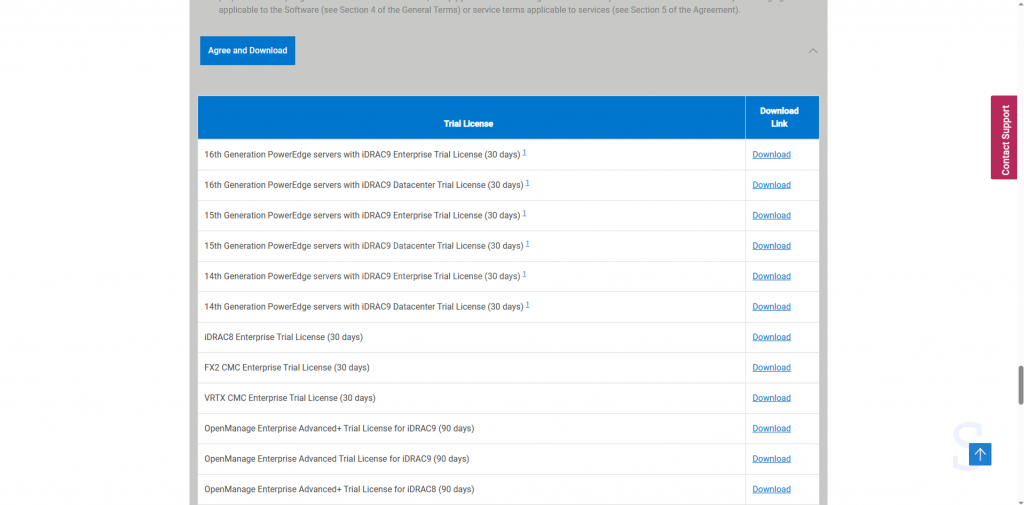Viewport: 1024px width, 505px height.
Task: Download 16th Generation iDRAC9 Enterprise trial license
Action: [x=771, y=155]
